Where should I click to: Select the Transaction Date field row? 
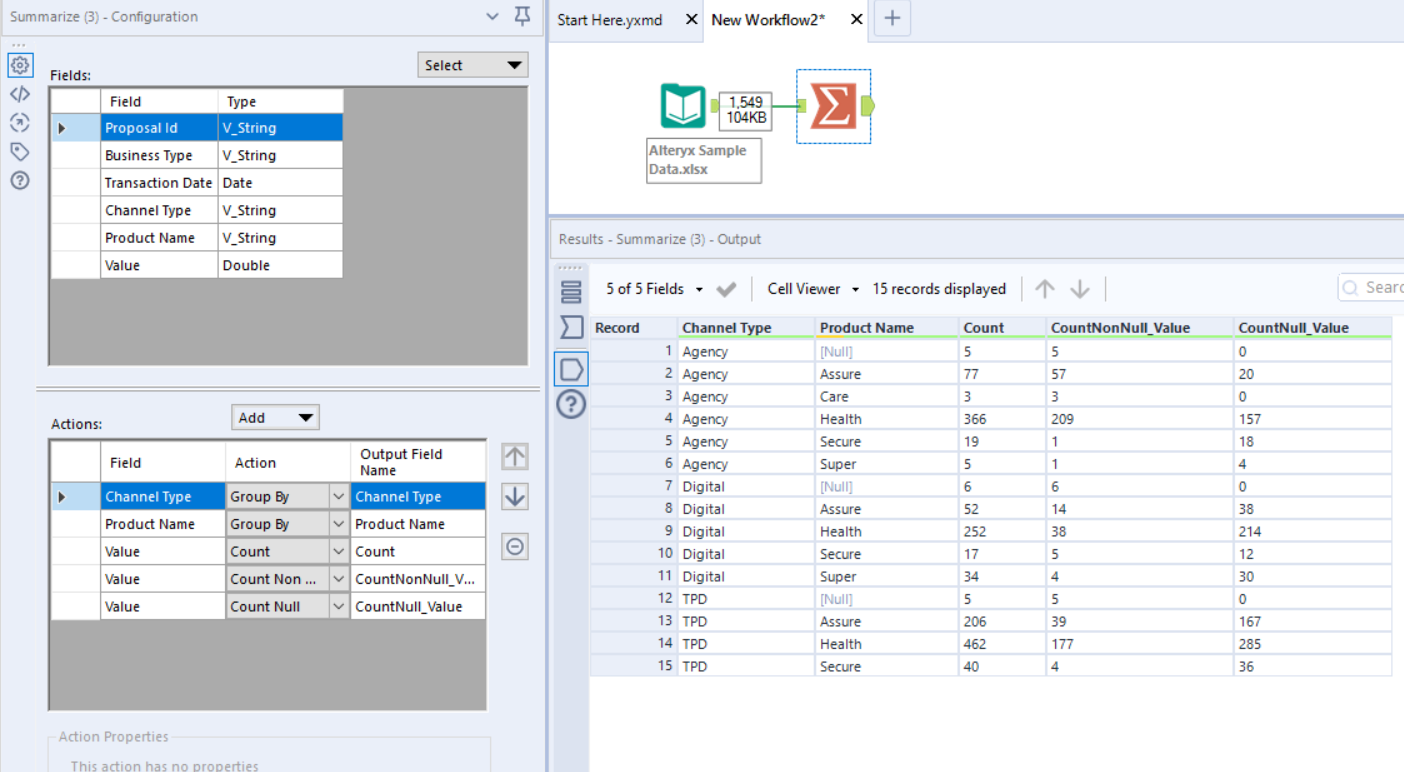pyautogui.click(x=158, y=183)
